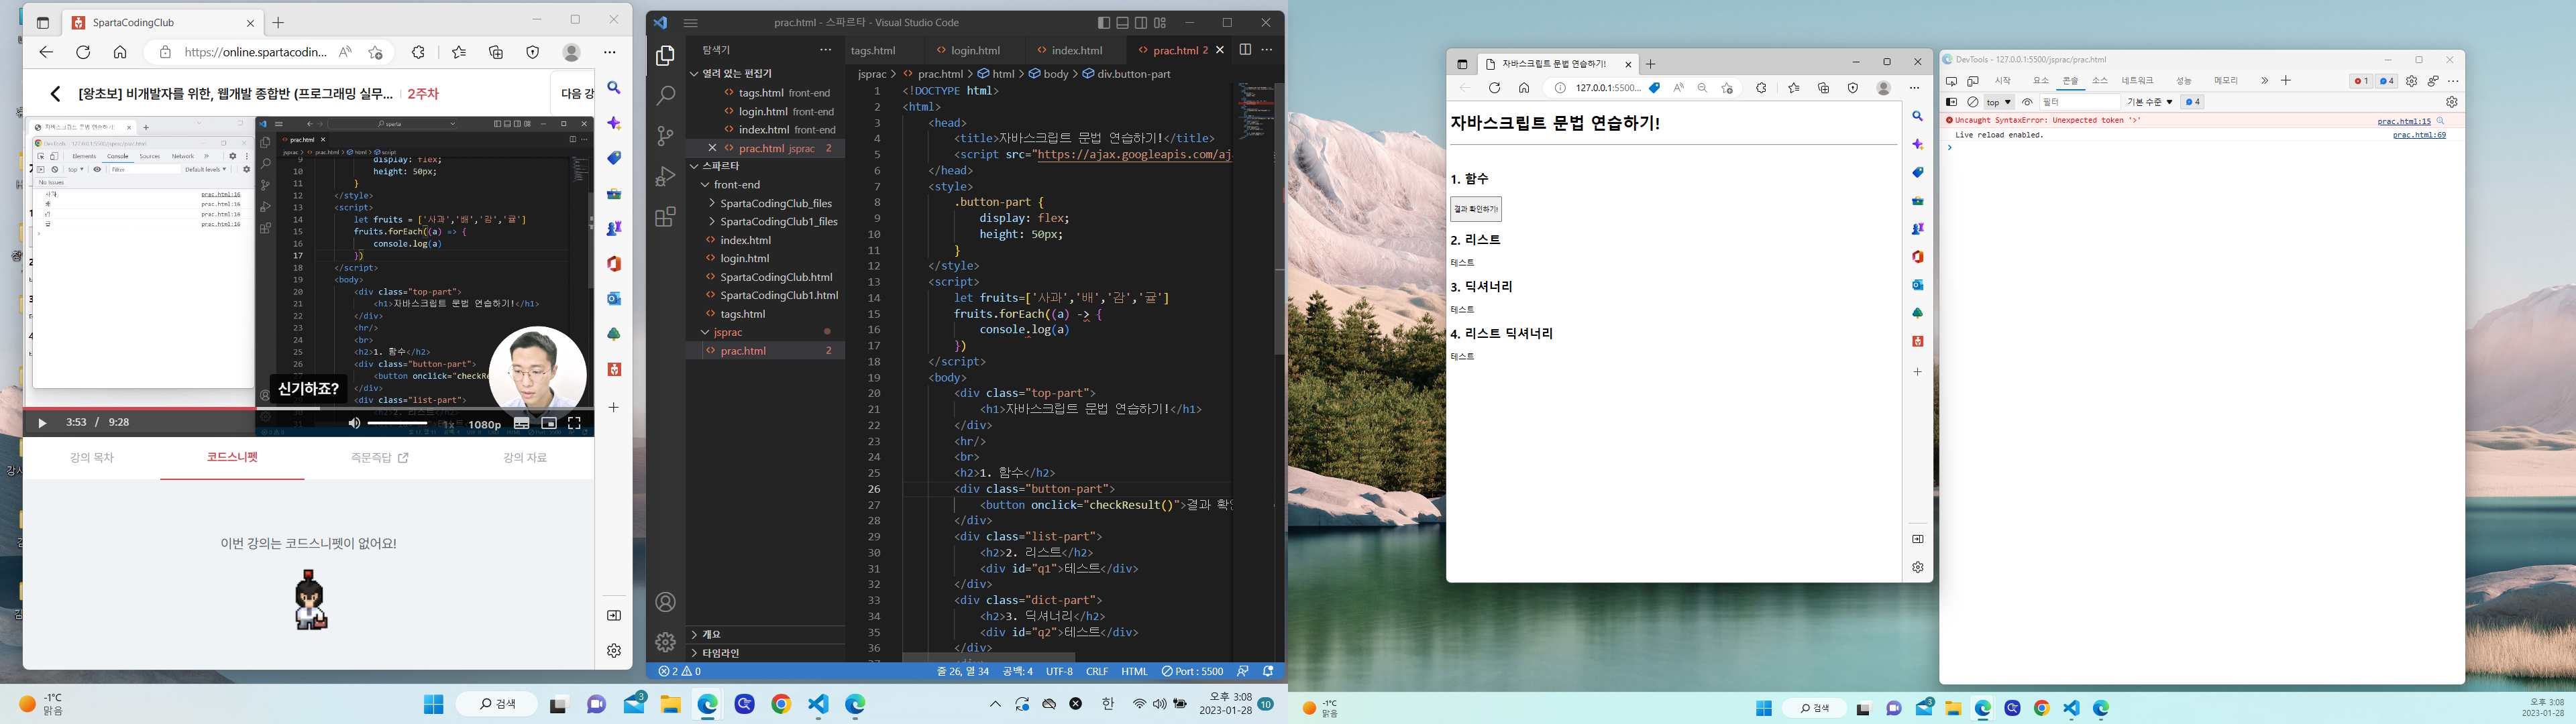Toggle the VS Code primary sidebar

pos(1103,23)
